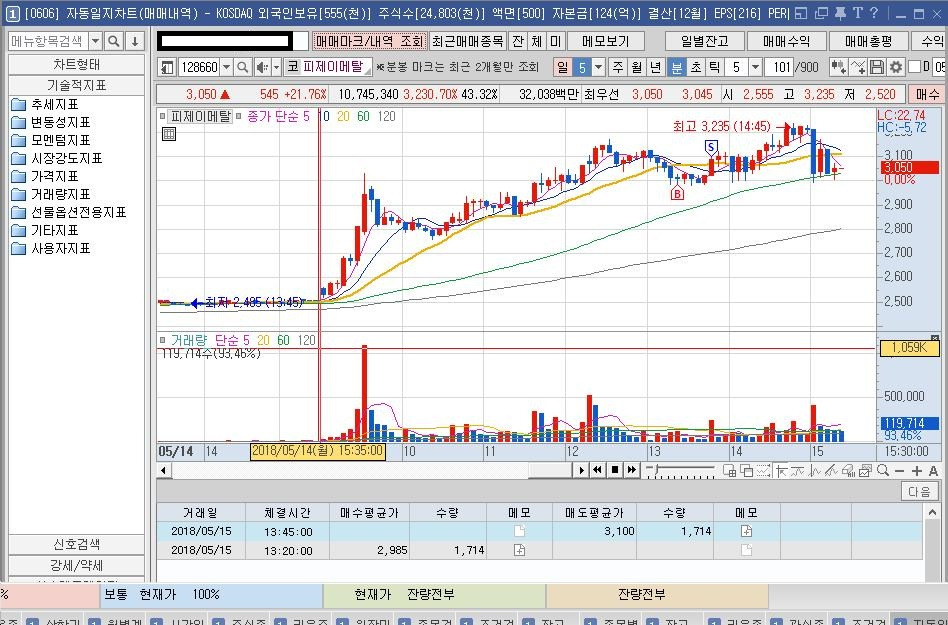
Task: Click the fast-forward button under the chart
Action: 632,470
